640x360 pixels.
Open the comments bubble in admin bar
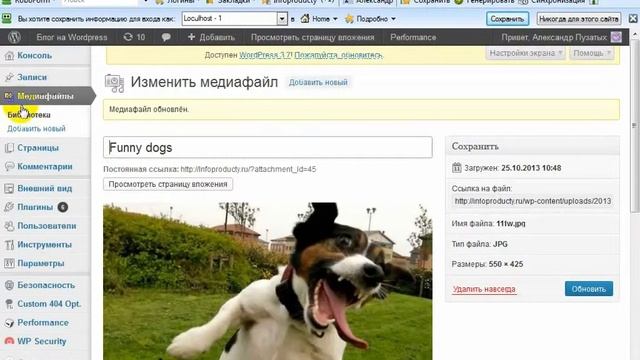[x=166, y=37]
